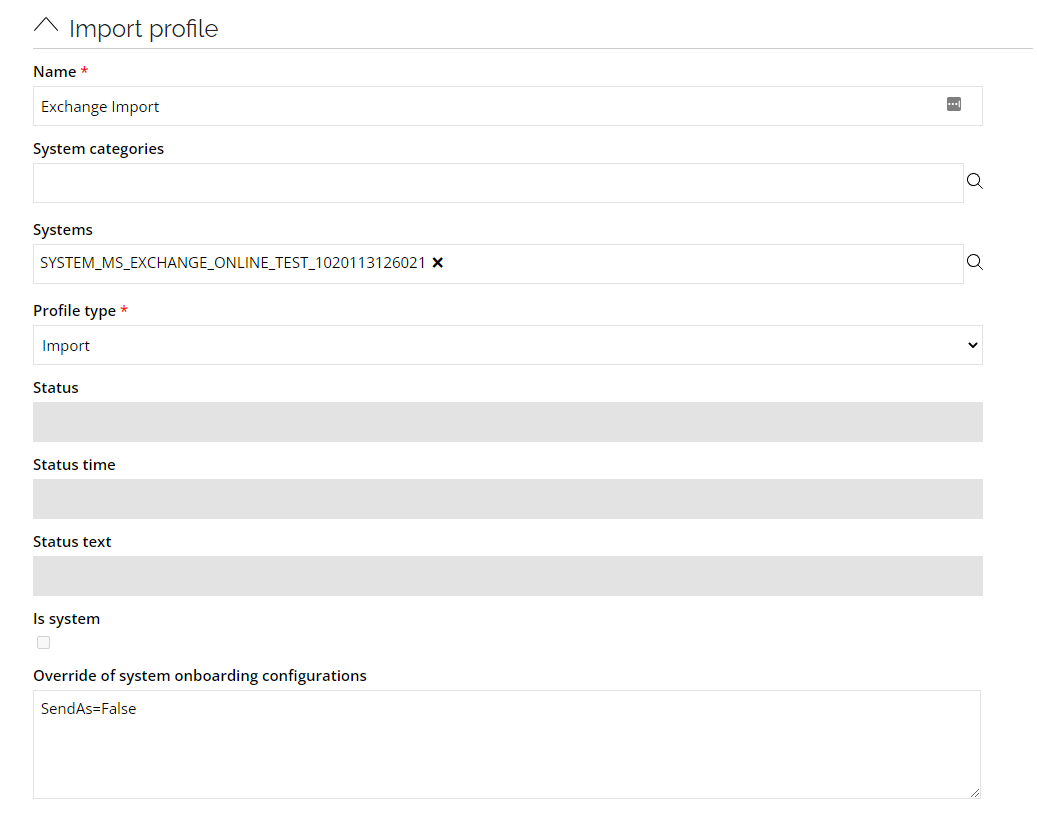Image resolution: width=1037 pixels, height=813 pixels.
Task: Click into the Name field with Exchange Import
Action: pos(507,106)
